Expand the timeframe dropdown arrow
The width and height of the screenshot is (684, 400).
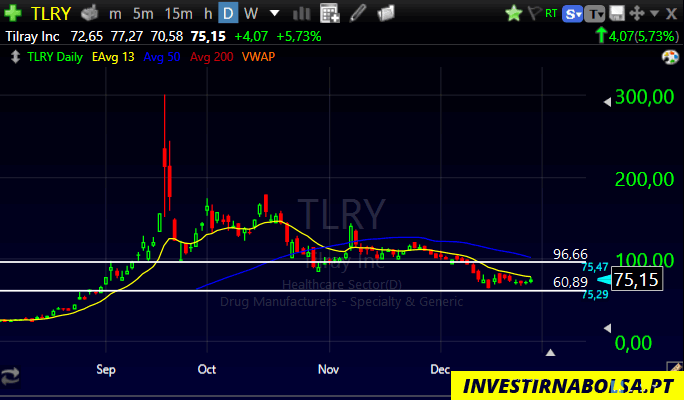(274, 14)
